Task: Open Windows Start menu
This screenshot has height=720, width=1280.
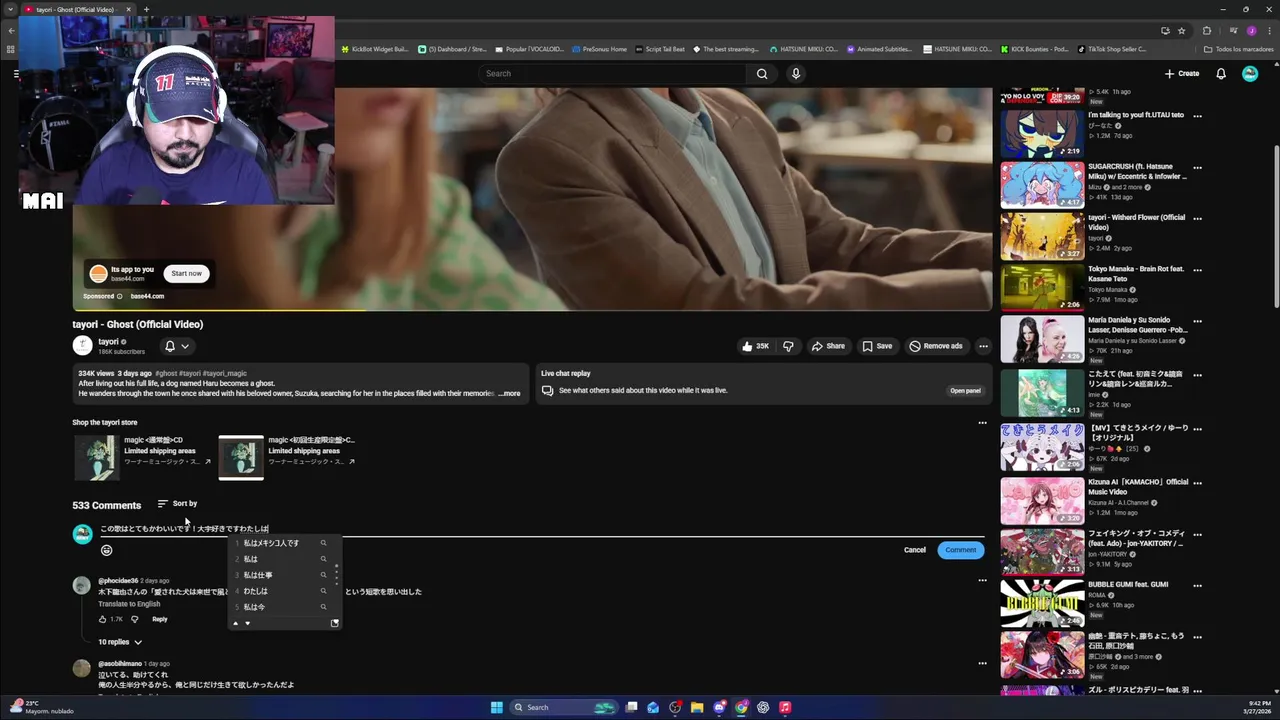Action: [x=496, y=708]
